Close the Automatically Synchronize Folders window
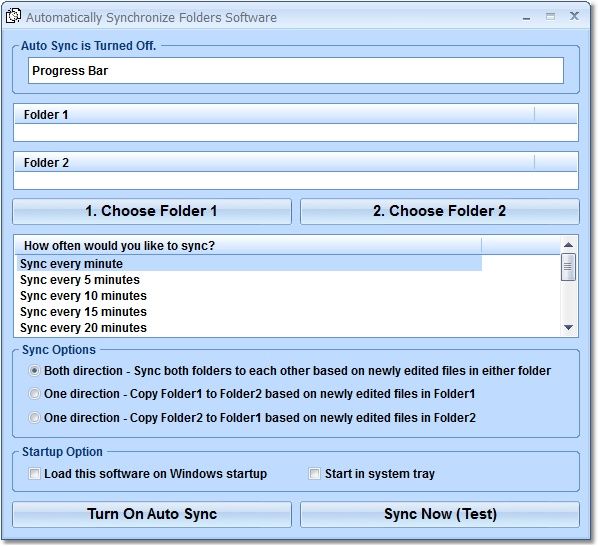 point(574,16)
